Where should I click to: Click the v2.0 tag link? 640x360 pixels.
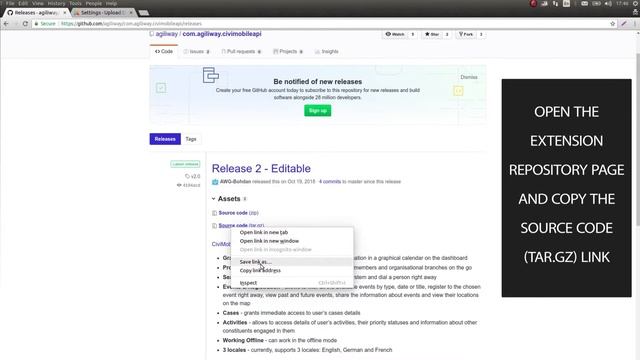tap(196, 176)
